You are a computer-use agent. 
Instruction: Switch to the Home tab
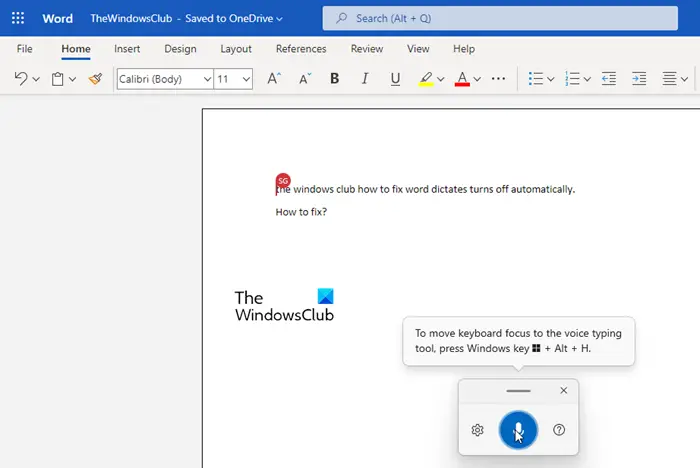click(x=76, y=49)
